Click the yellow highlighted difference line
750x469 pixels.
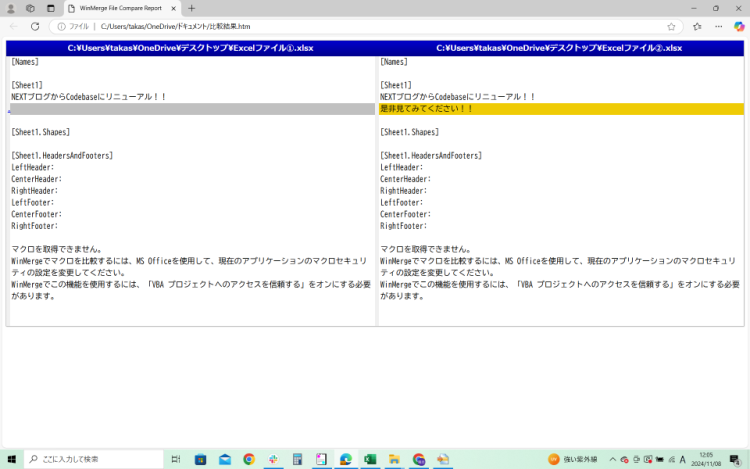point(560,108)
